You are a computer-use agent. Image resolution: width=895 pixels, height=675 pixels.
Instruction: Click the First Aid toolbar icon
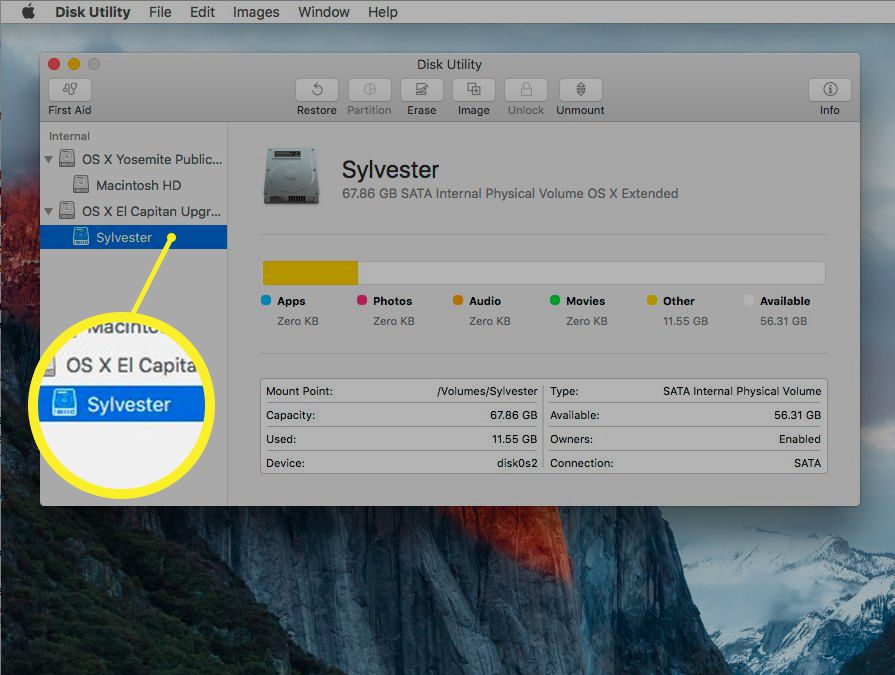click(69, 90)
